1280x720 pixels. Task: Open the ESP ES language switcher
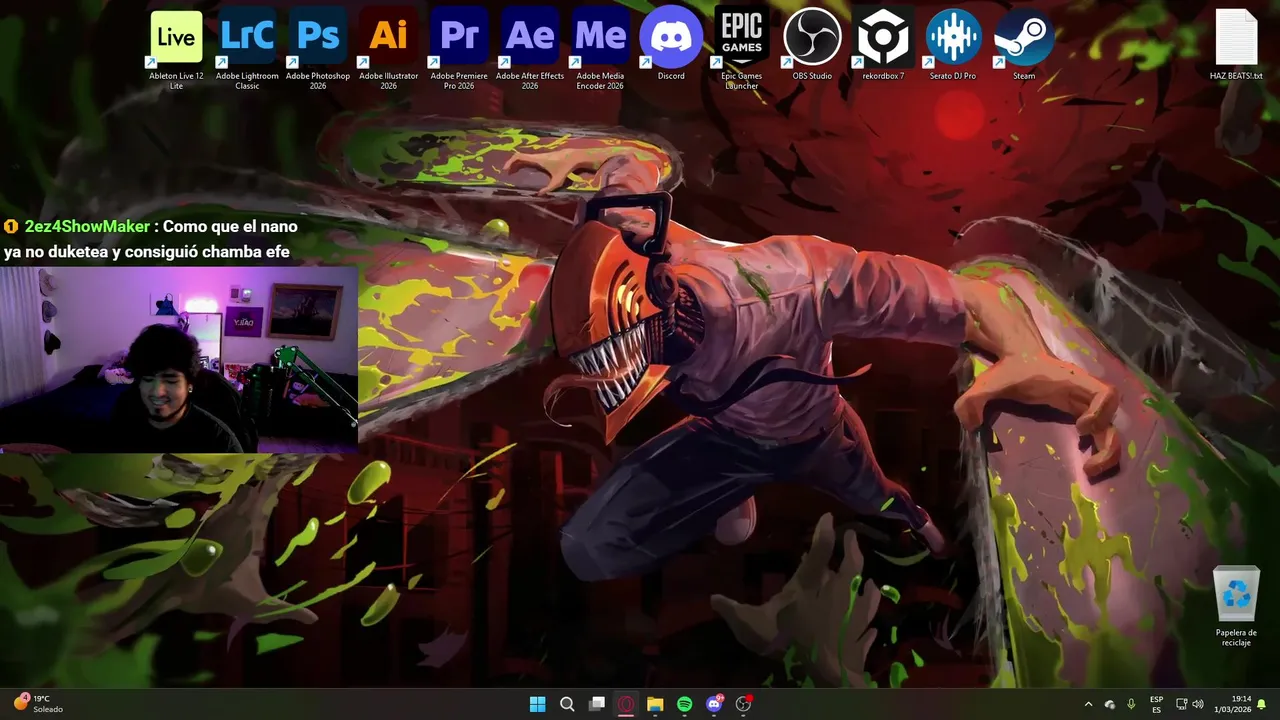(1156, 704)
